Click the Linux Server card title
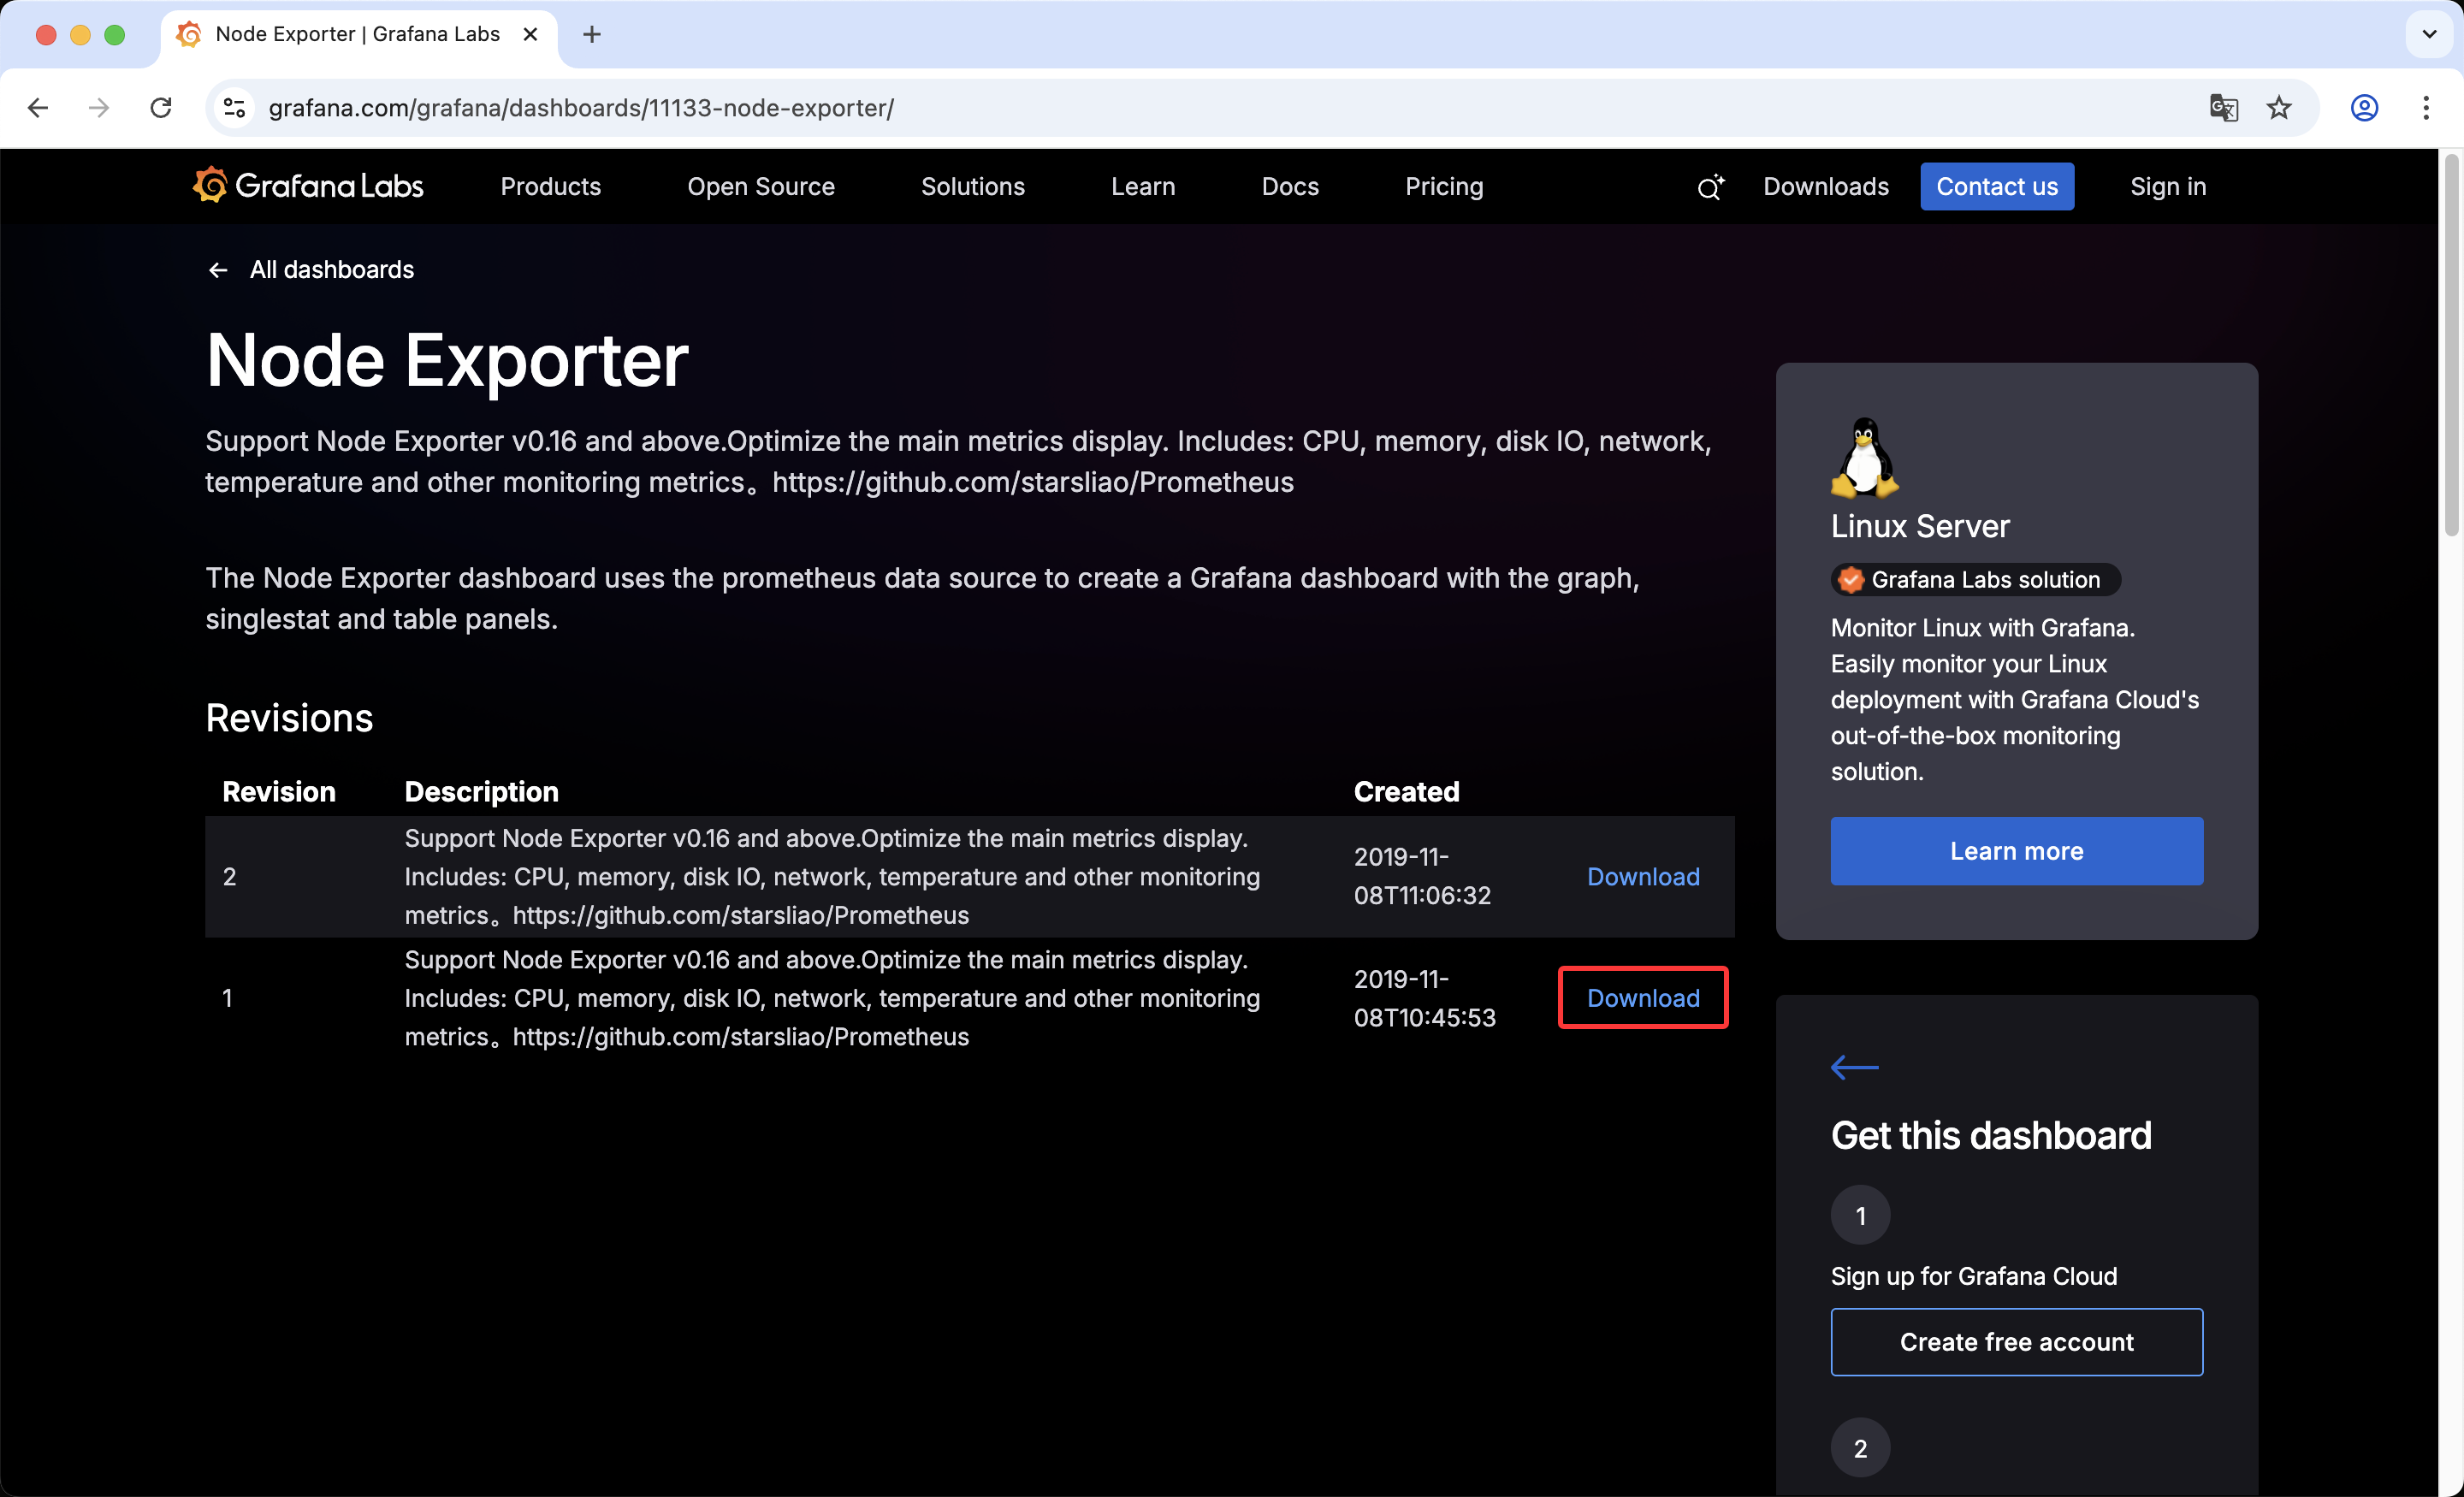Image resolution: width=2464 pixels, height=1497 pixels. 1920,526
